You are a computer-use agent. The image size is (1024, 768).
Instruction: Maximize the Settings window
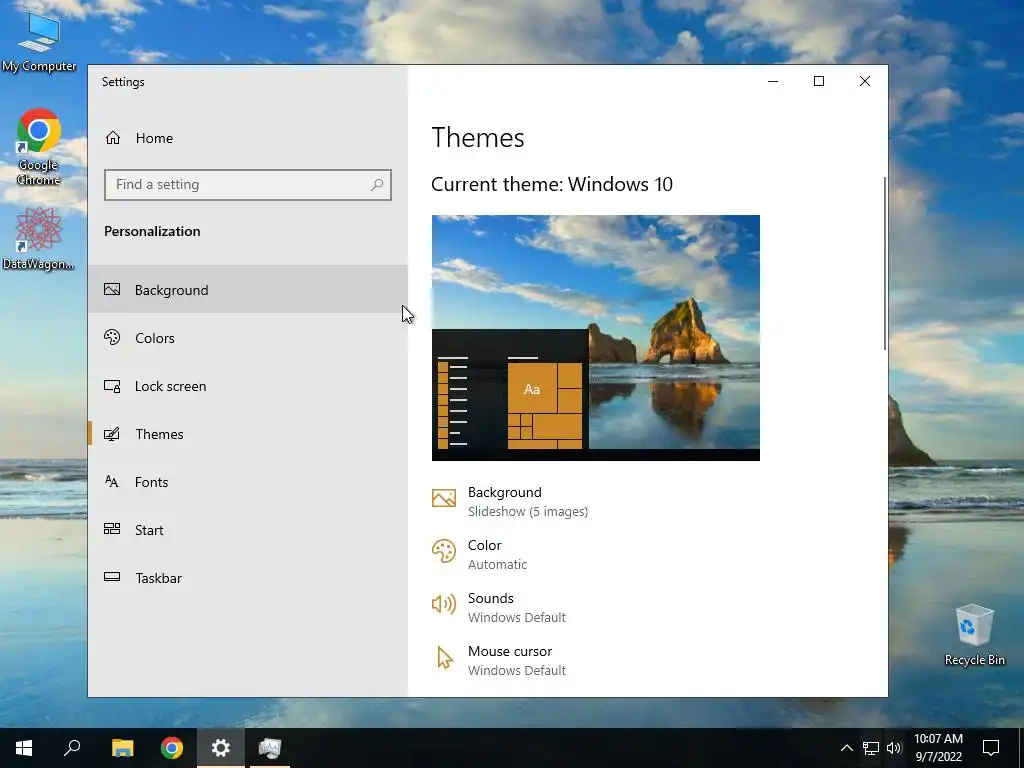pos(819,81)
